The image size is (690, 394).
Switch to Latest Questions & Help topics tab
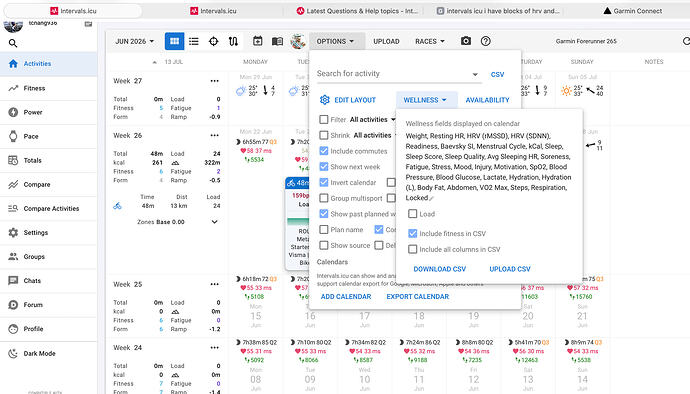pos(357,11)
